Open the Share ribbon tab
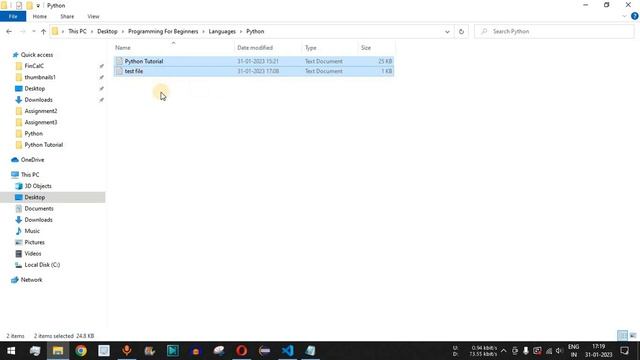Image resolution: width=640 pixels, height=360 pixels. tap(67, 16)
